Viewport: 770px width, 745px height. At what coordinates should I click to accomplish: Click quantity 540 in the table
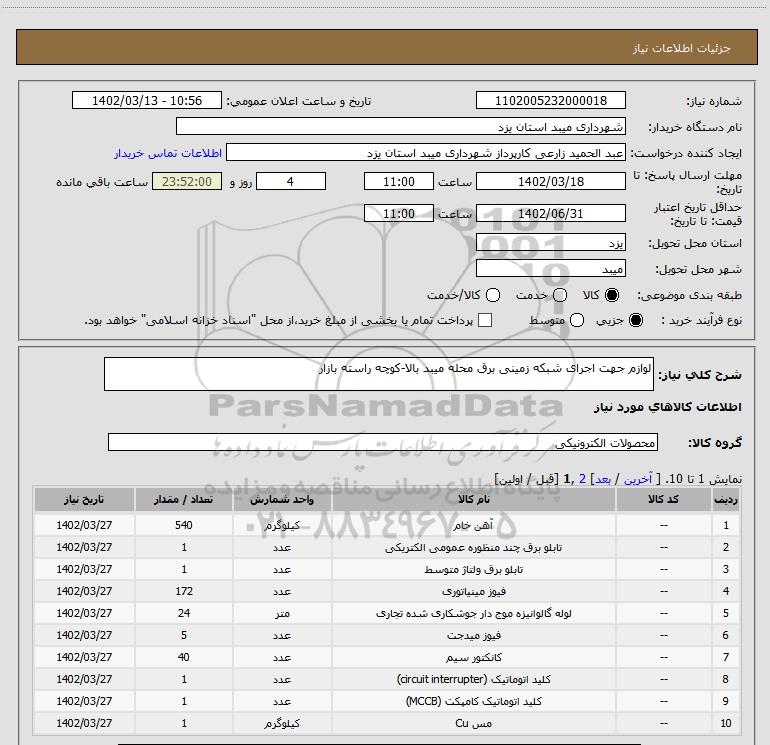pos(184,525)
